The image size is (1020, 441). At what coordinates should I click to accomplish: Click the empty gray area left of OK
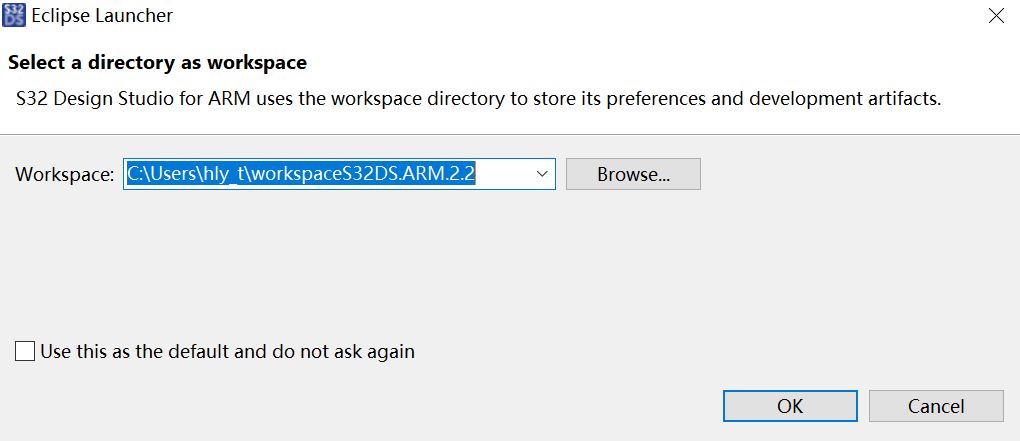click(x=400, y=406)
